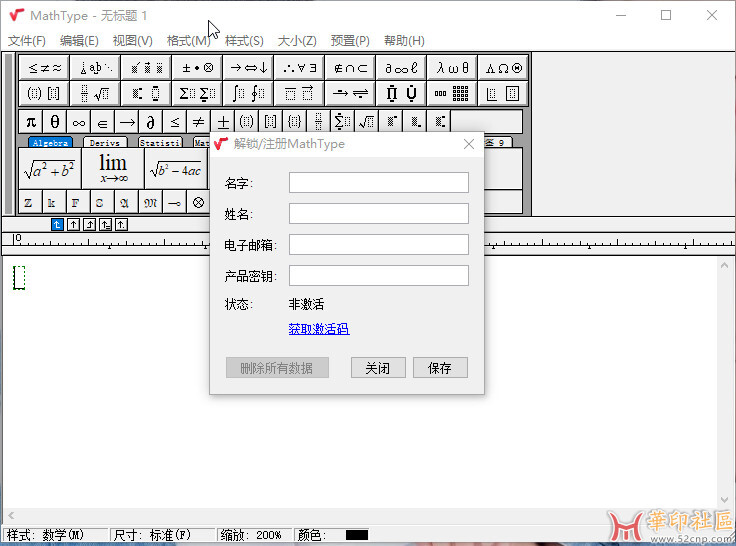Open subscript and superscript templates palette
This screenshot has width=736, height=546.
tap(147, 93)
